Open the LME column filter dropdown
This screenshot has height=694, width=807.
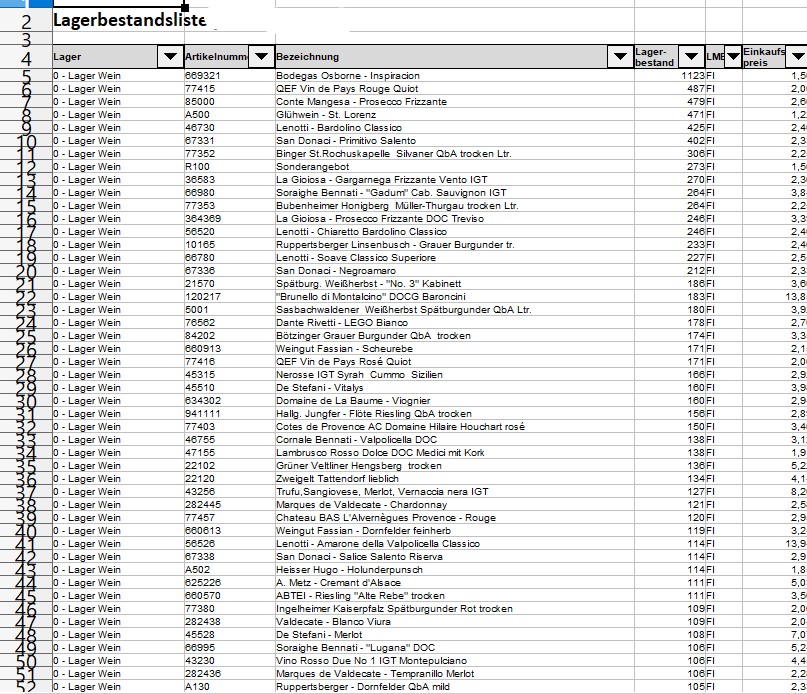pos(733,57)
